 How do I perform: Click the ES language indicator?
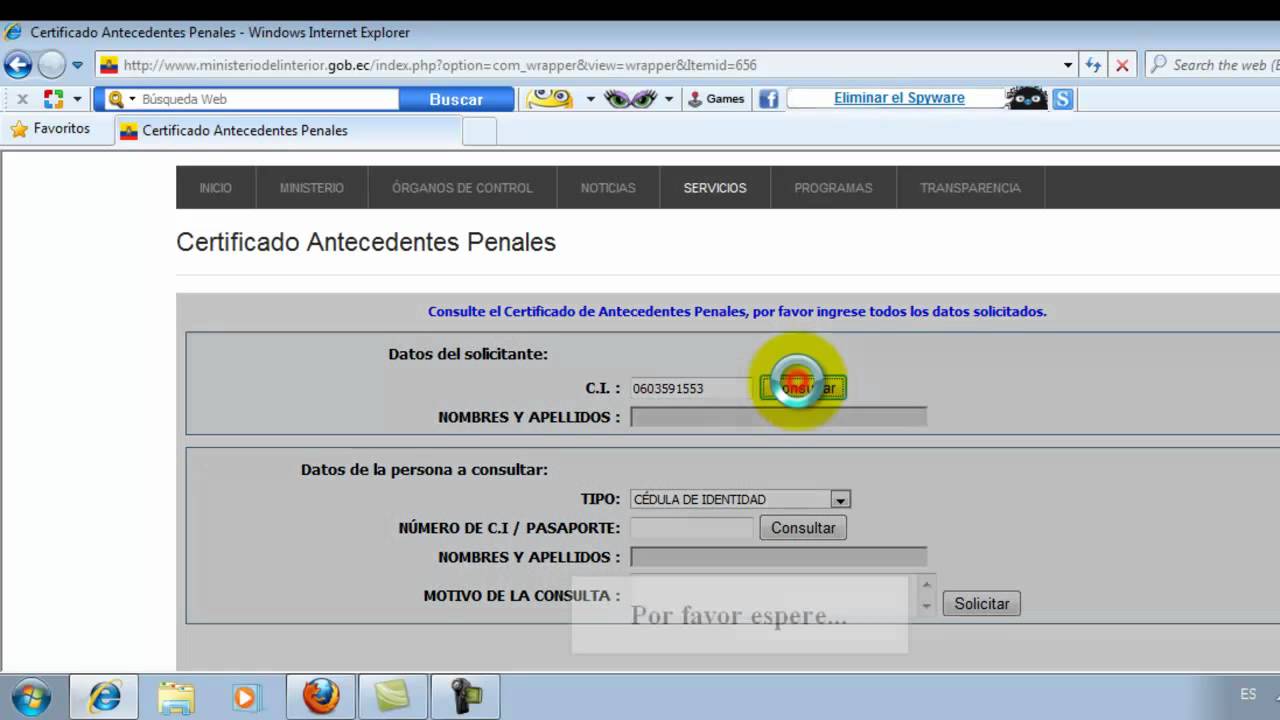[x=1248, y=694]
